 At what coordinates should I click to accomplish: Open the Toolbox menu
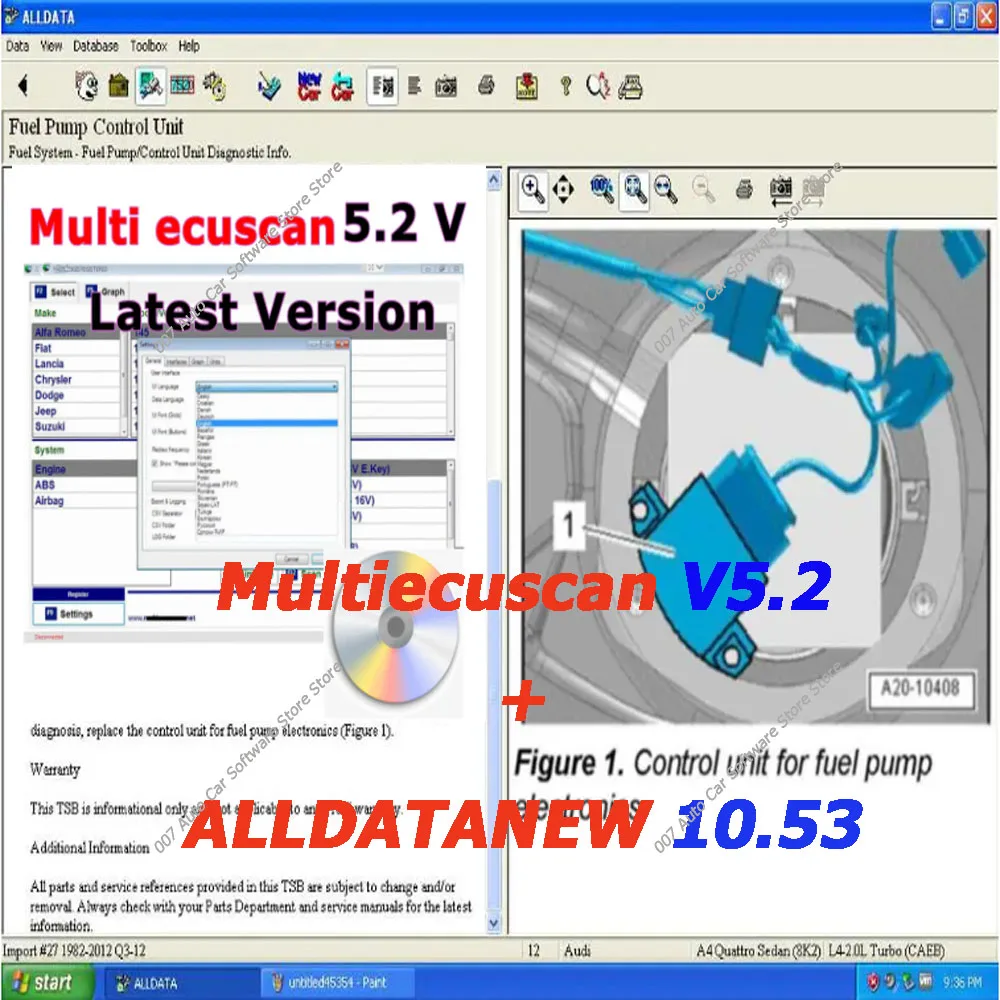tap(148, 46)
